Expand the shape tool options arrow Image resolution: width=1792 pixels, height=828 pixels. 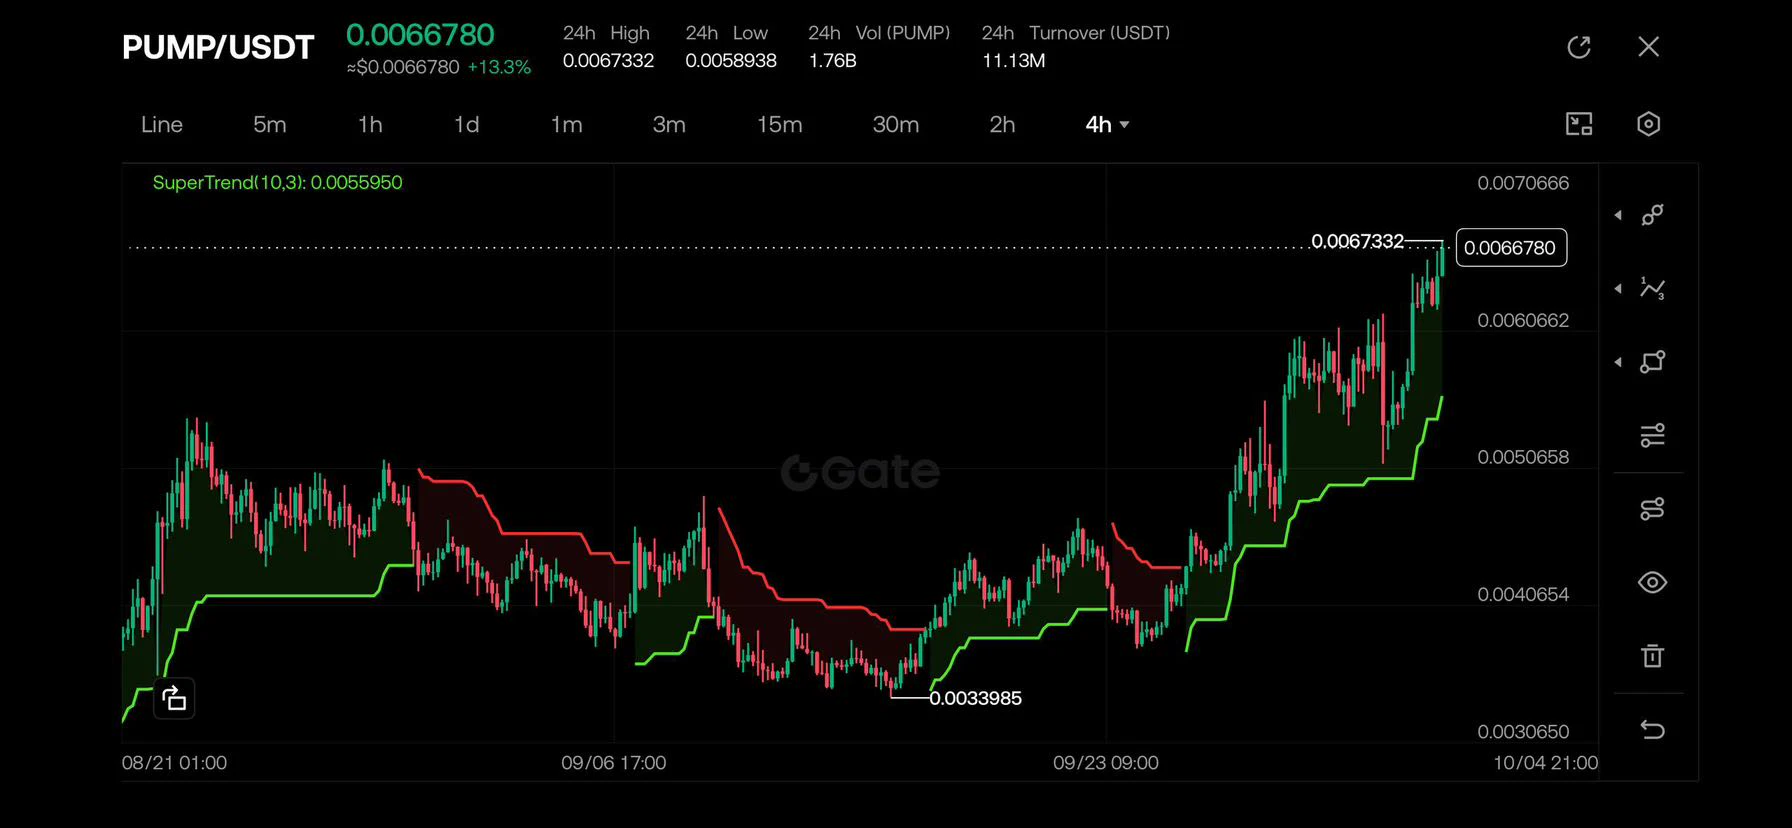(x=1618, y=362)
